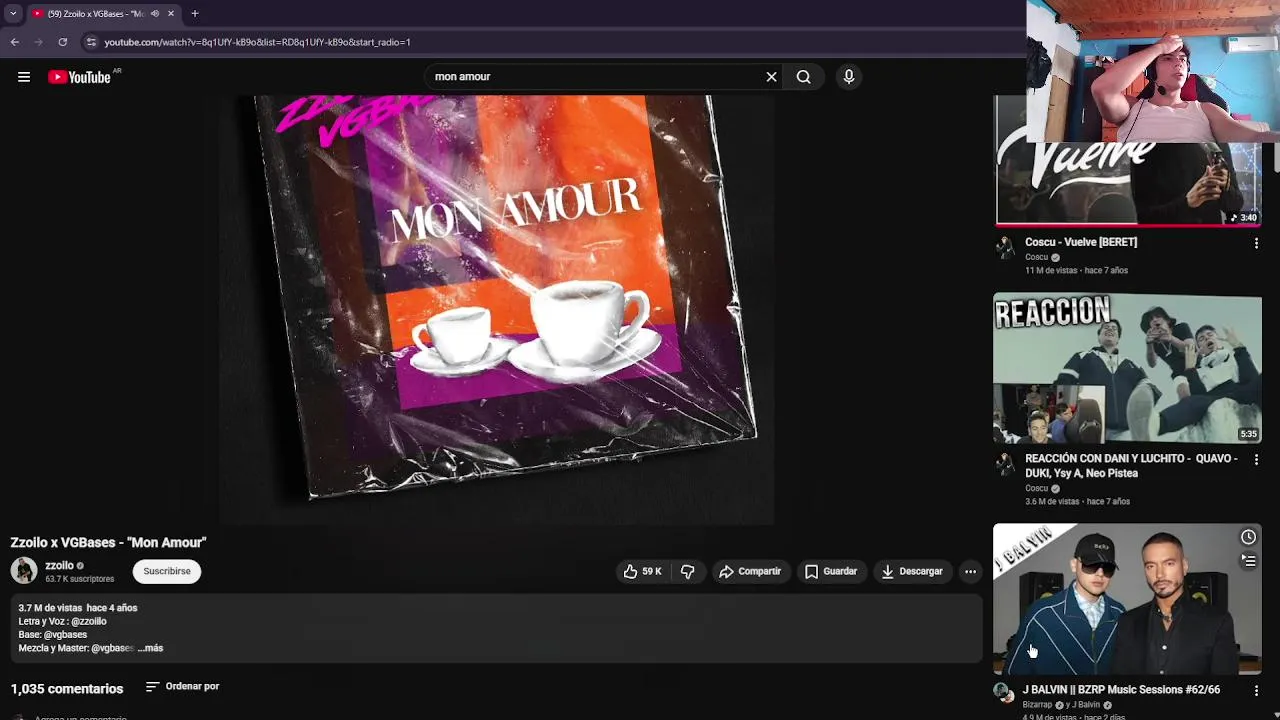The width and height of the screenshot is (1280, 720).
Task: Click the "3.7 M de vistas" text
Action: (50, 608)
